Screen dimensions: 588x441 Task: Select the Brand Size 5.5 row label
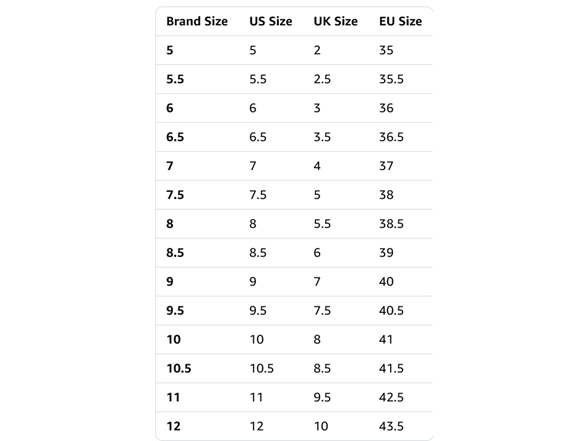(x=175, y=79)
